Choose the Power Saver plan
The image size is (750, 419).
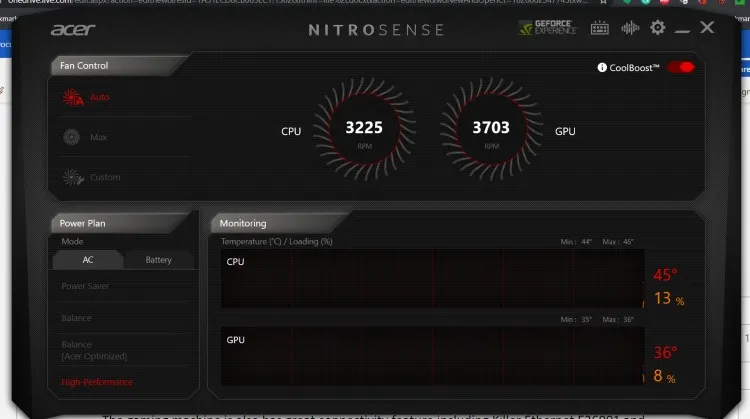click(85, 286)
